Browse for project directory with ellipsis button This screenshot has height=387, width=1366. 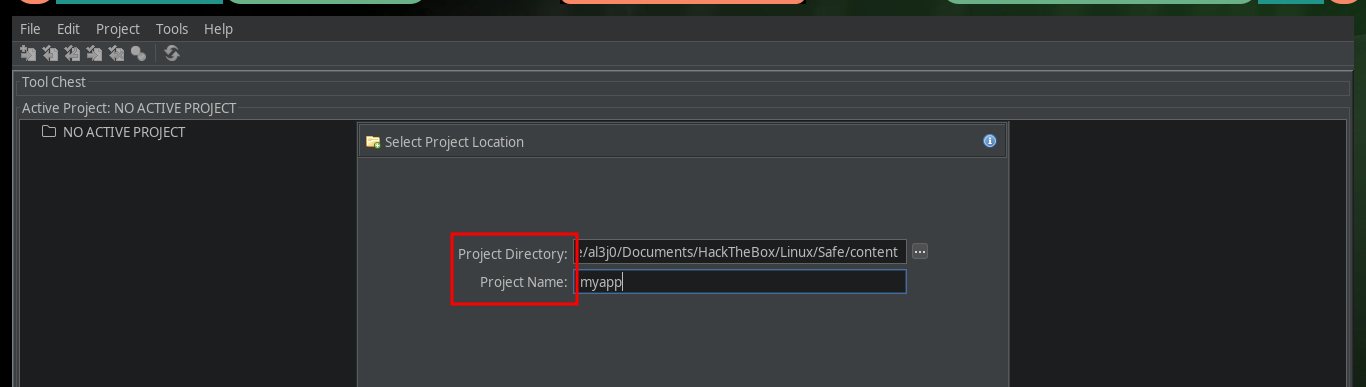[x=920, y=251]
